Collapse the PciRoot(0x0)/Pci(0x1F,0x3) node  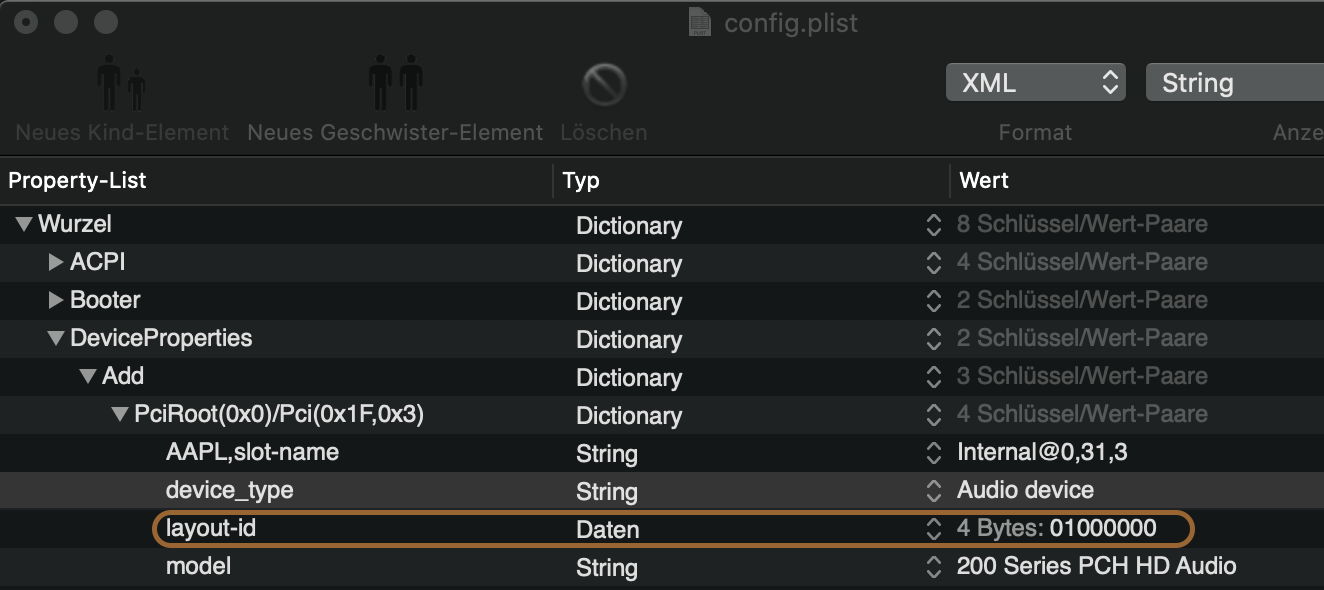pos(120,415)
